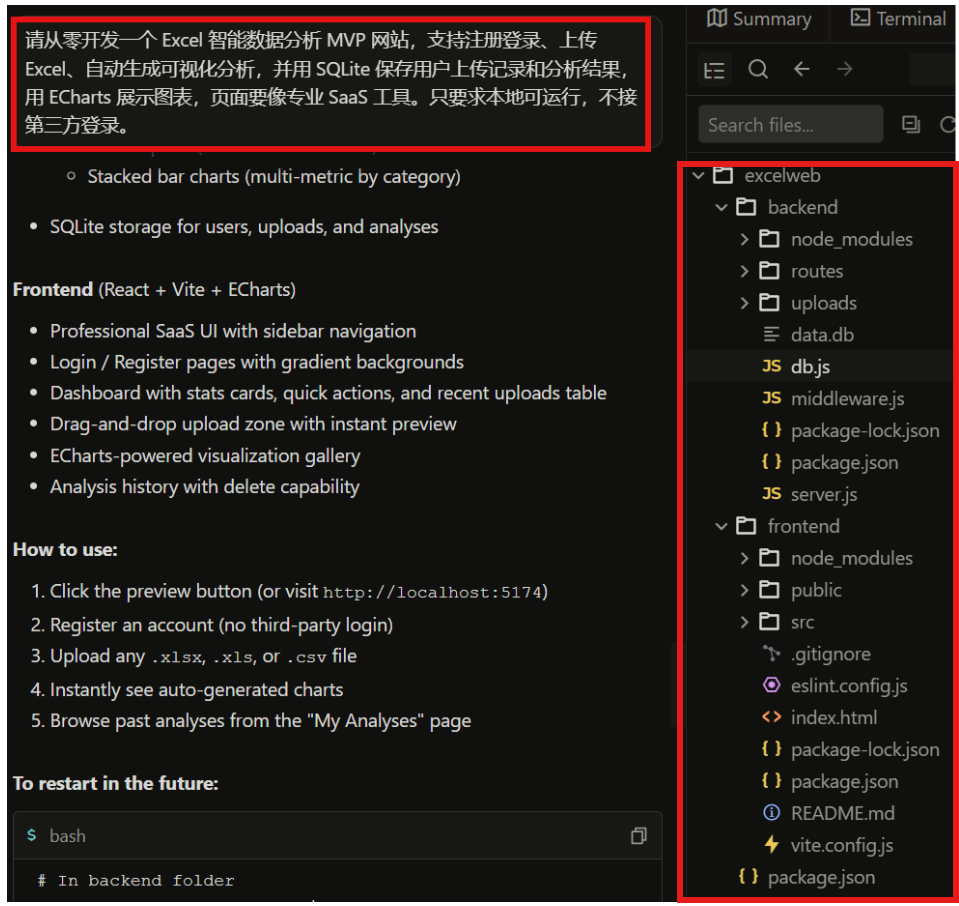Click the git icon beside .gitignore
Image resolution: width=959 pixels, height=906 pixels.
[771, 653]
